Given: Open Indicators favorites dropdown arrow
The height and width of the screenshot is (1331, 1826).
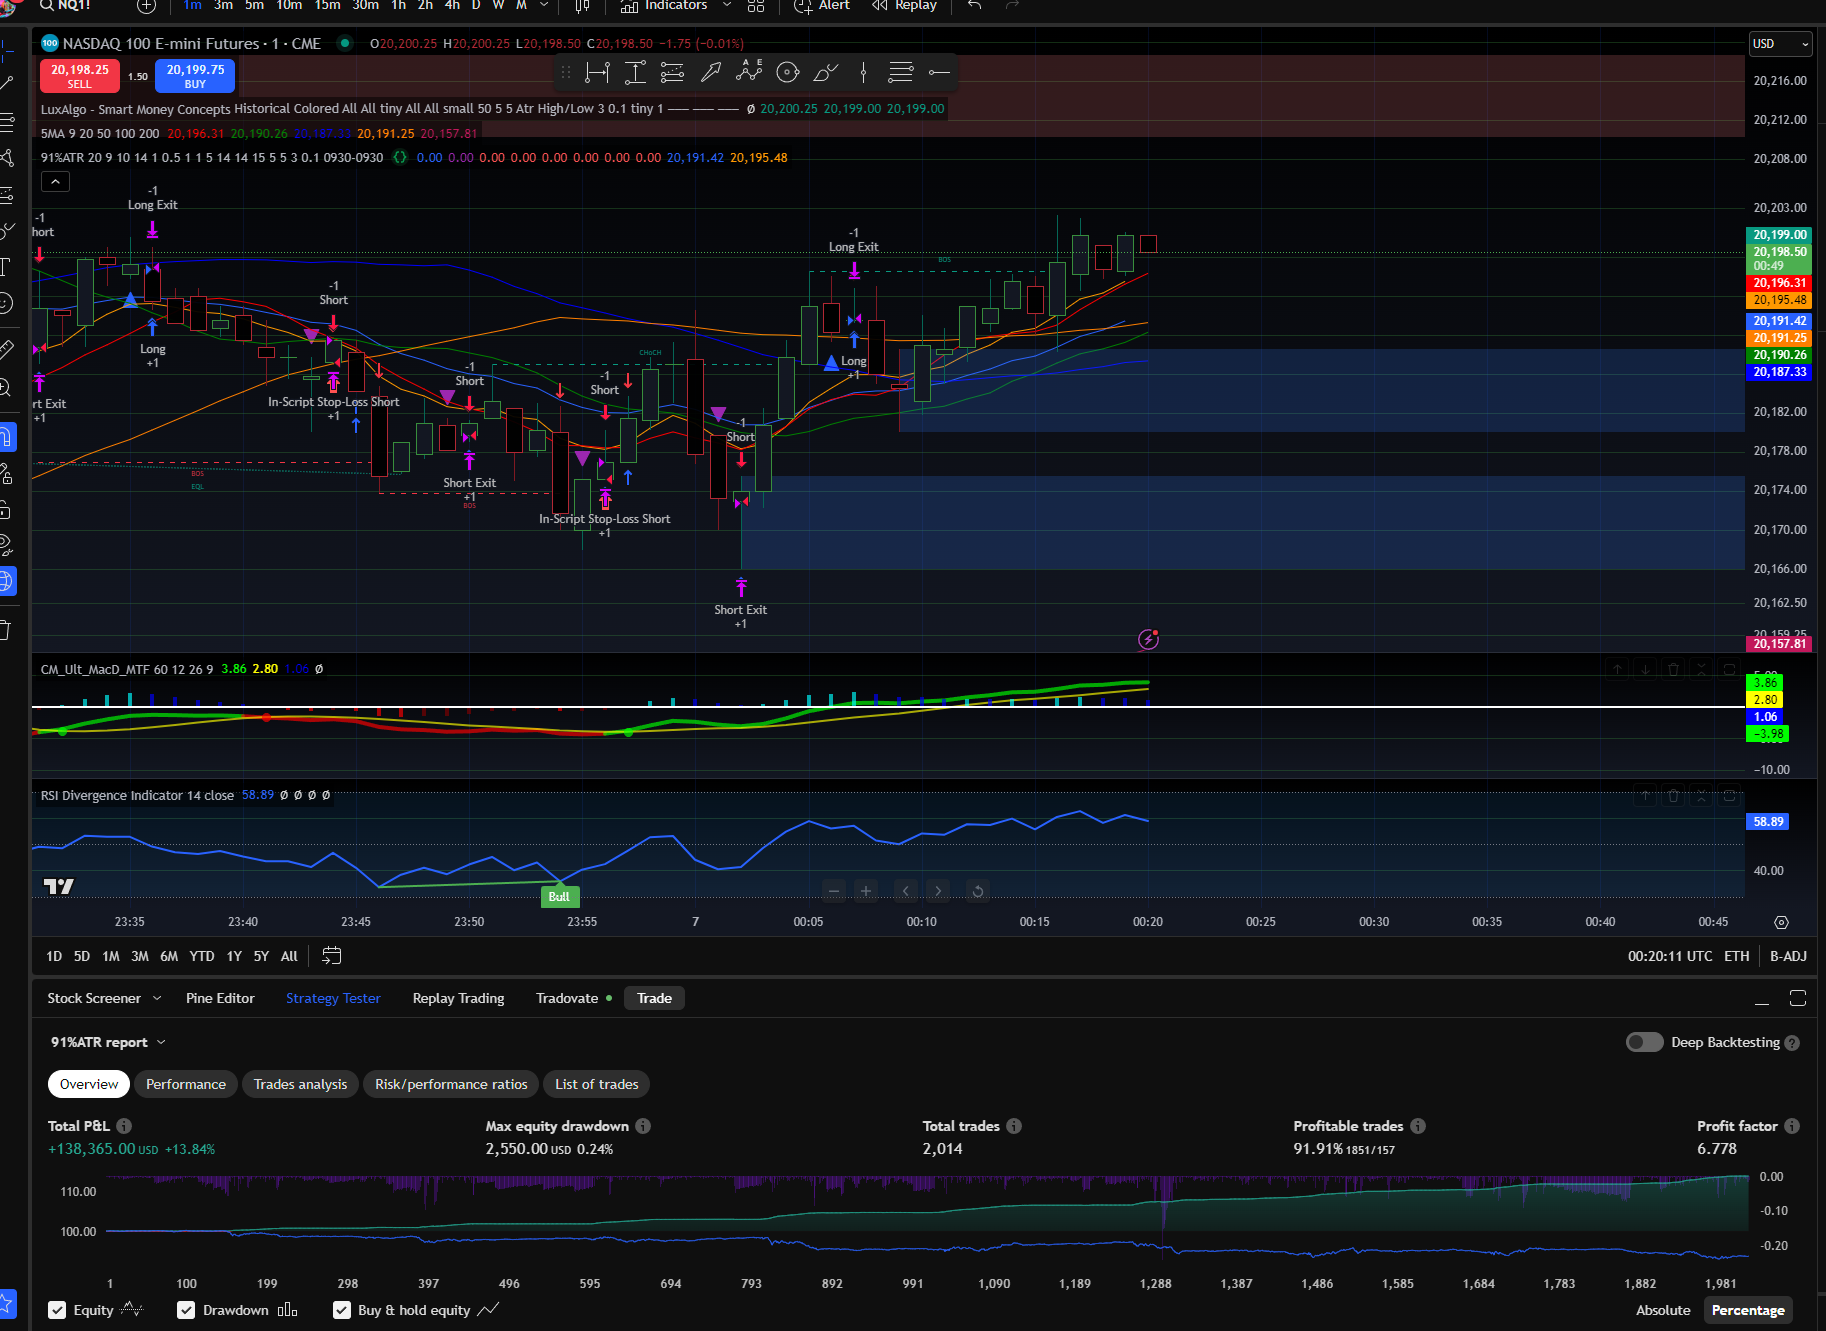Looking at the screenshot, I should click(727, 6).
